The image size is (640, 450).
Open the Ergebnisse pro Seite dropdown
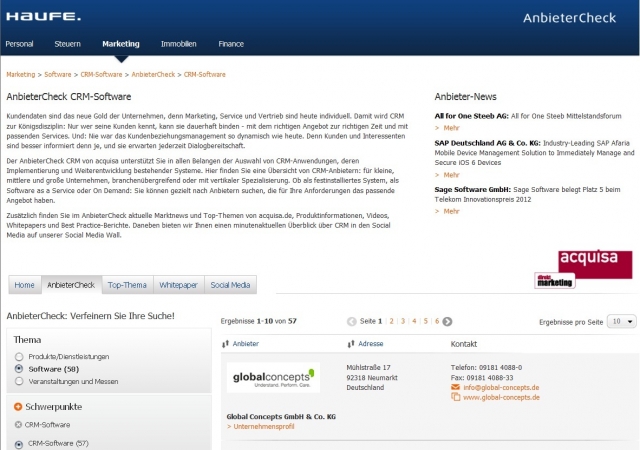pyautogui.click(x=621, y=321)
